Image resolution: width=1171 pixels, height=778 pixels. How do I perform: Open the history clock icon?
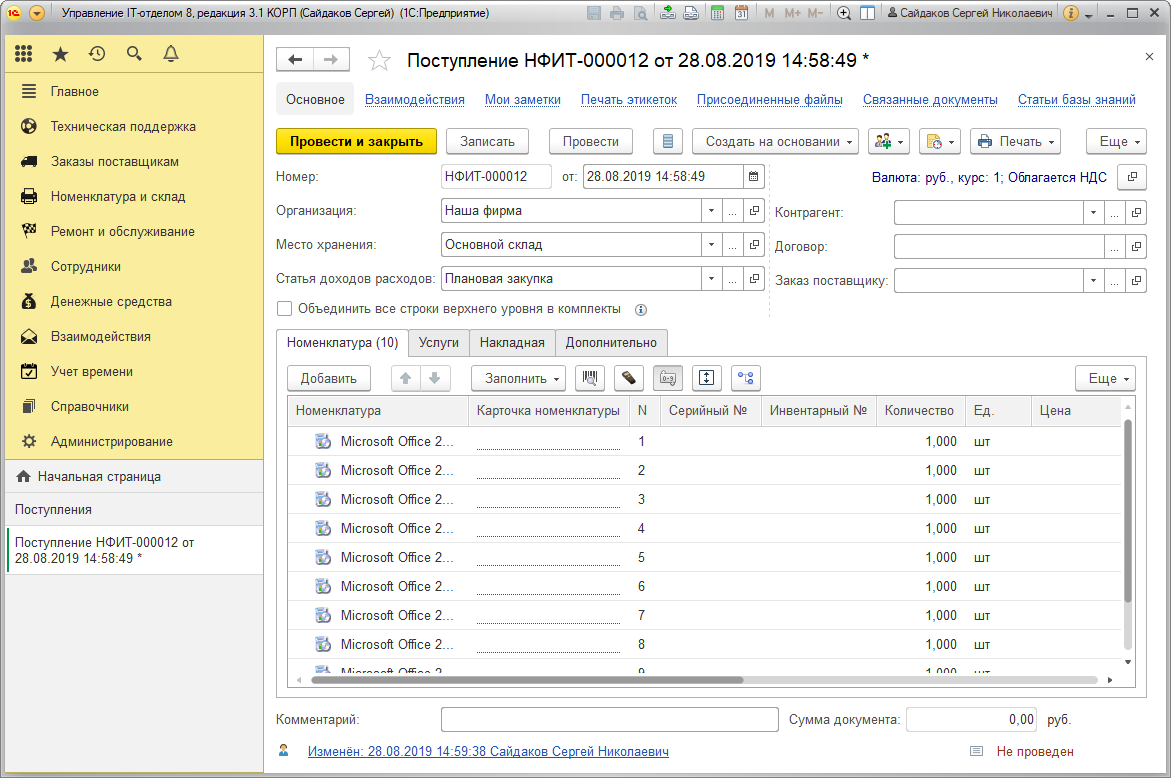[x=97, y=54]
